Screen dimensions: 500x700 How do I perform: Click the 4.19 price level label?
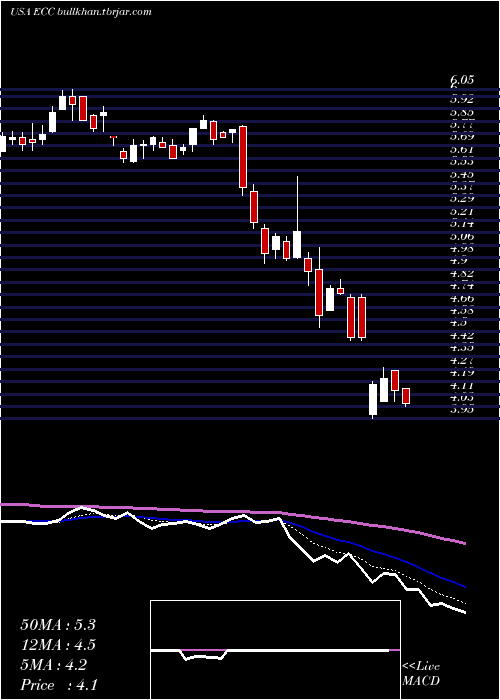[462, 373]
